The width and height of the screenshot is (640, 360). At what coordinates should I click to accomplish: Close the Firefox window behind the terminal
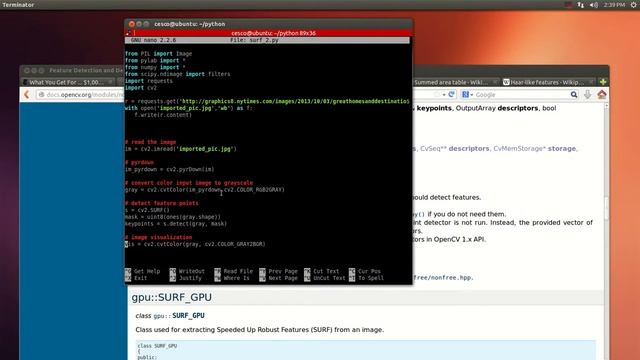27,71
